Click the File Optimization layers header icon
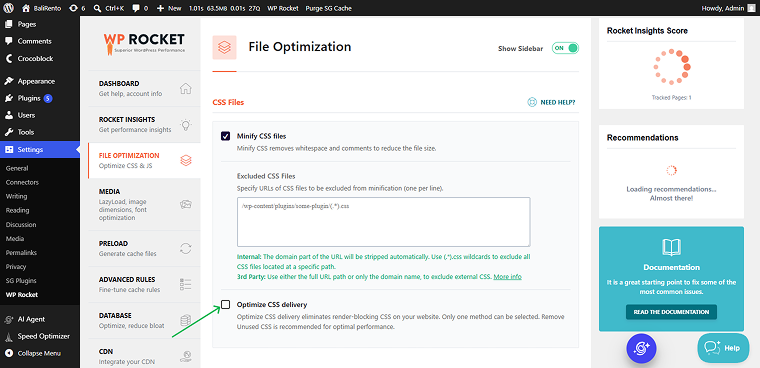The width and height of the screenshot is (760, 368). 224,47
